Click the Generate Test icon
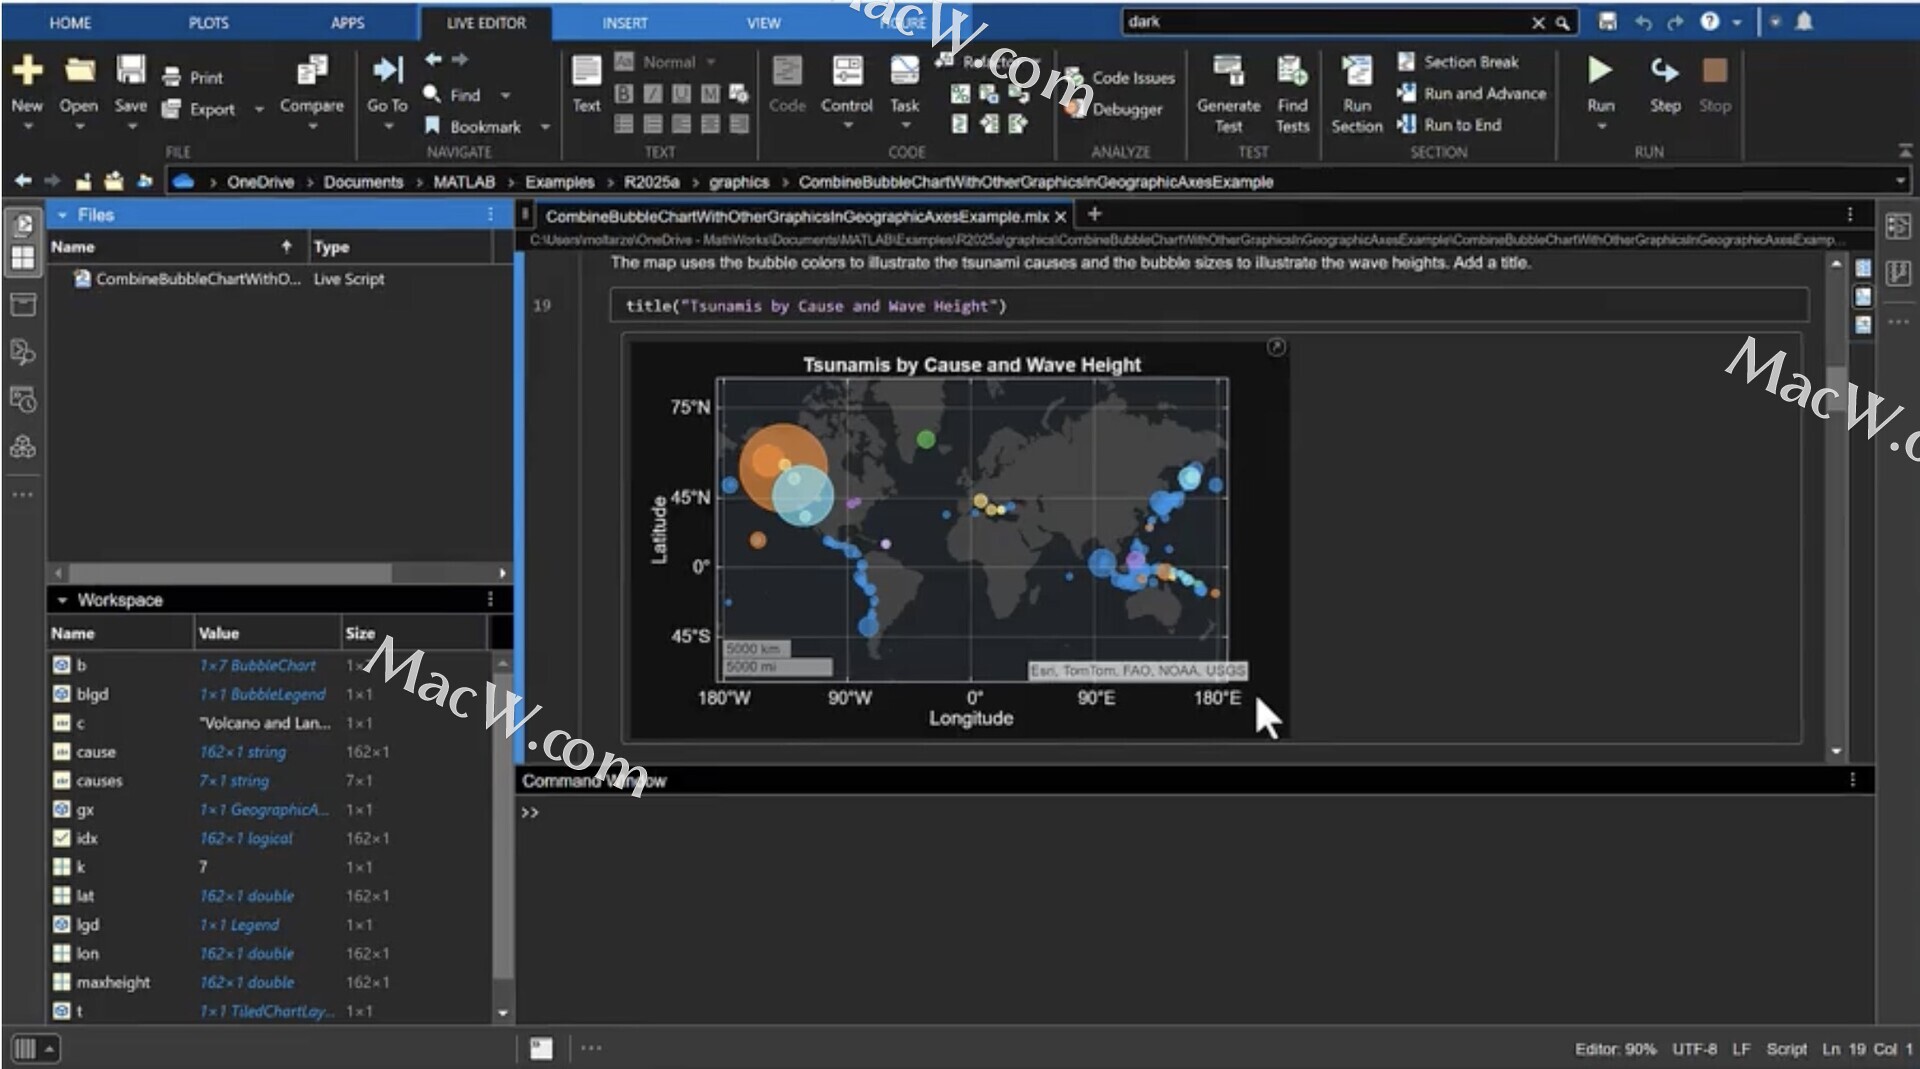Viewport: 1920px width, 1069px height. (x=1228, y=71)
